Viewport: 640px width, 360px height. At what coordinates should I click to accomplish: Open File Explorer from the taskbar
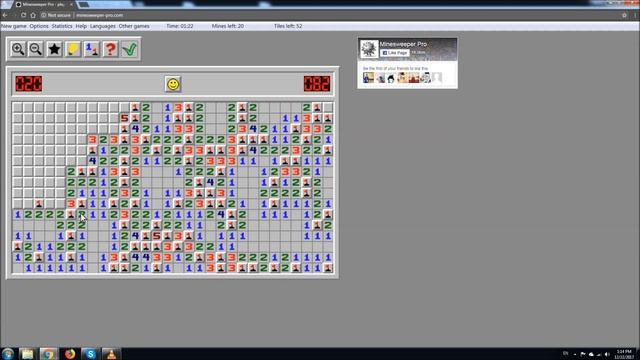coord(27,353)
